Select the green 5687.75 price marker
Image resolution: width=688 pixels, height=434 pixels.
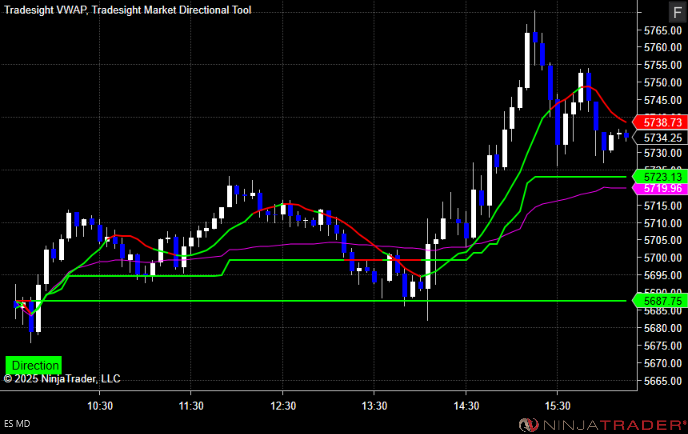pos(660,301)
